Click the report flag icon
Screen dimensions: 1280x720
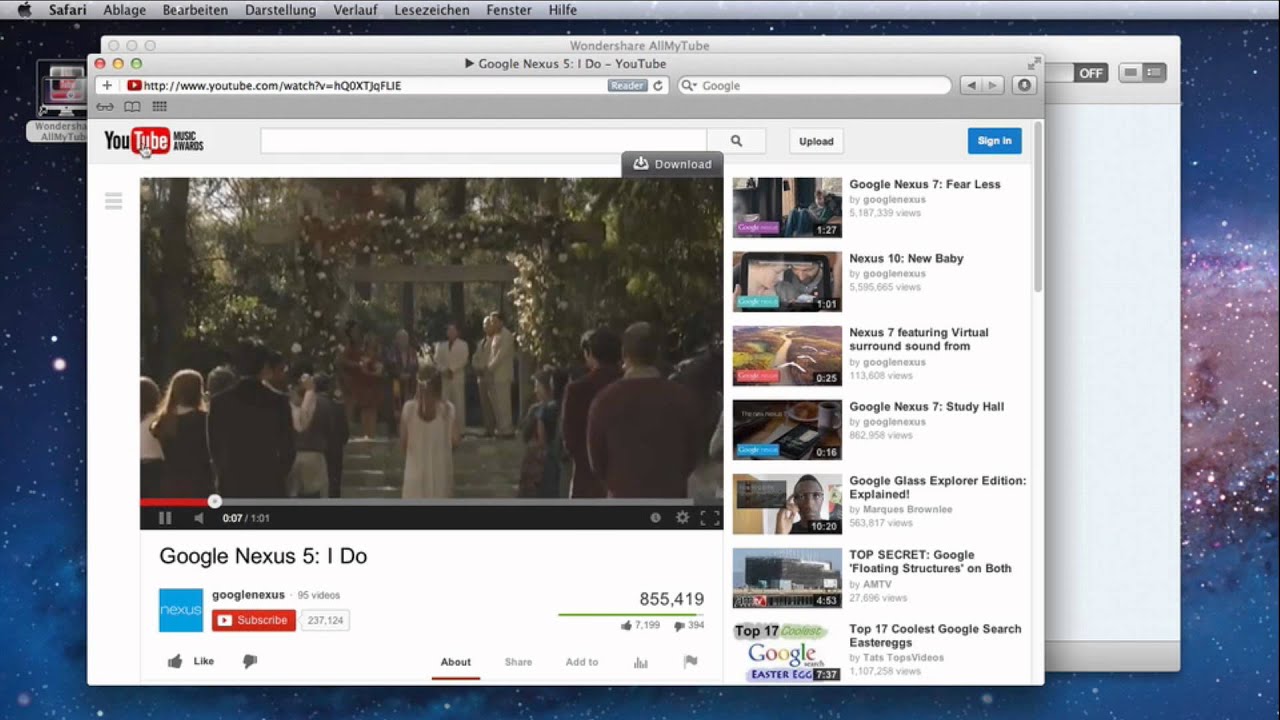(x=690, y=661)
